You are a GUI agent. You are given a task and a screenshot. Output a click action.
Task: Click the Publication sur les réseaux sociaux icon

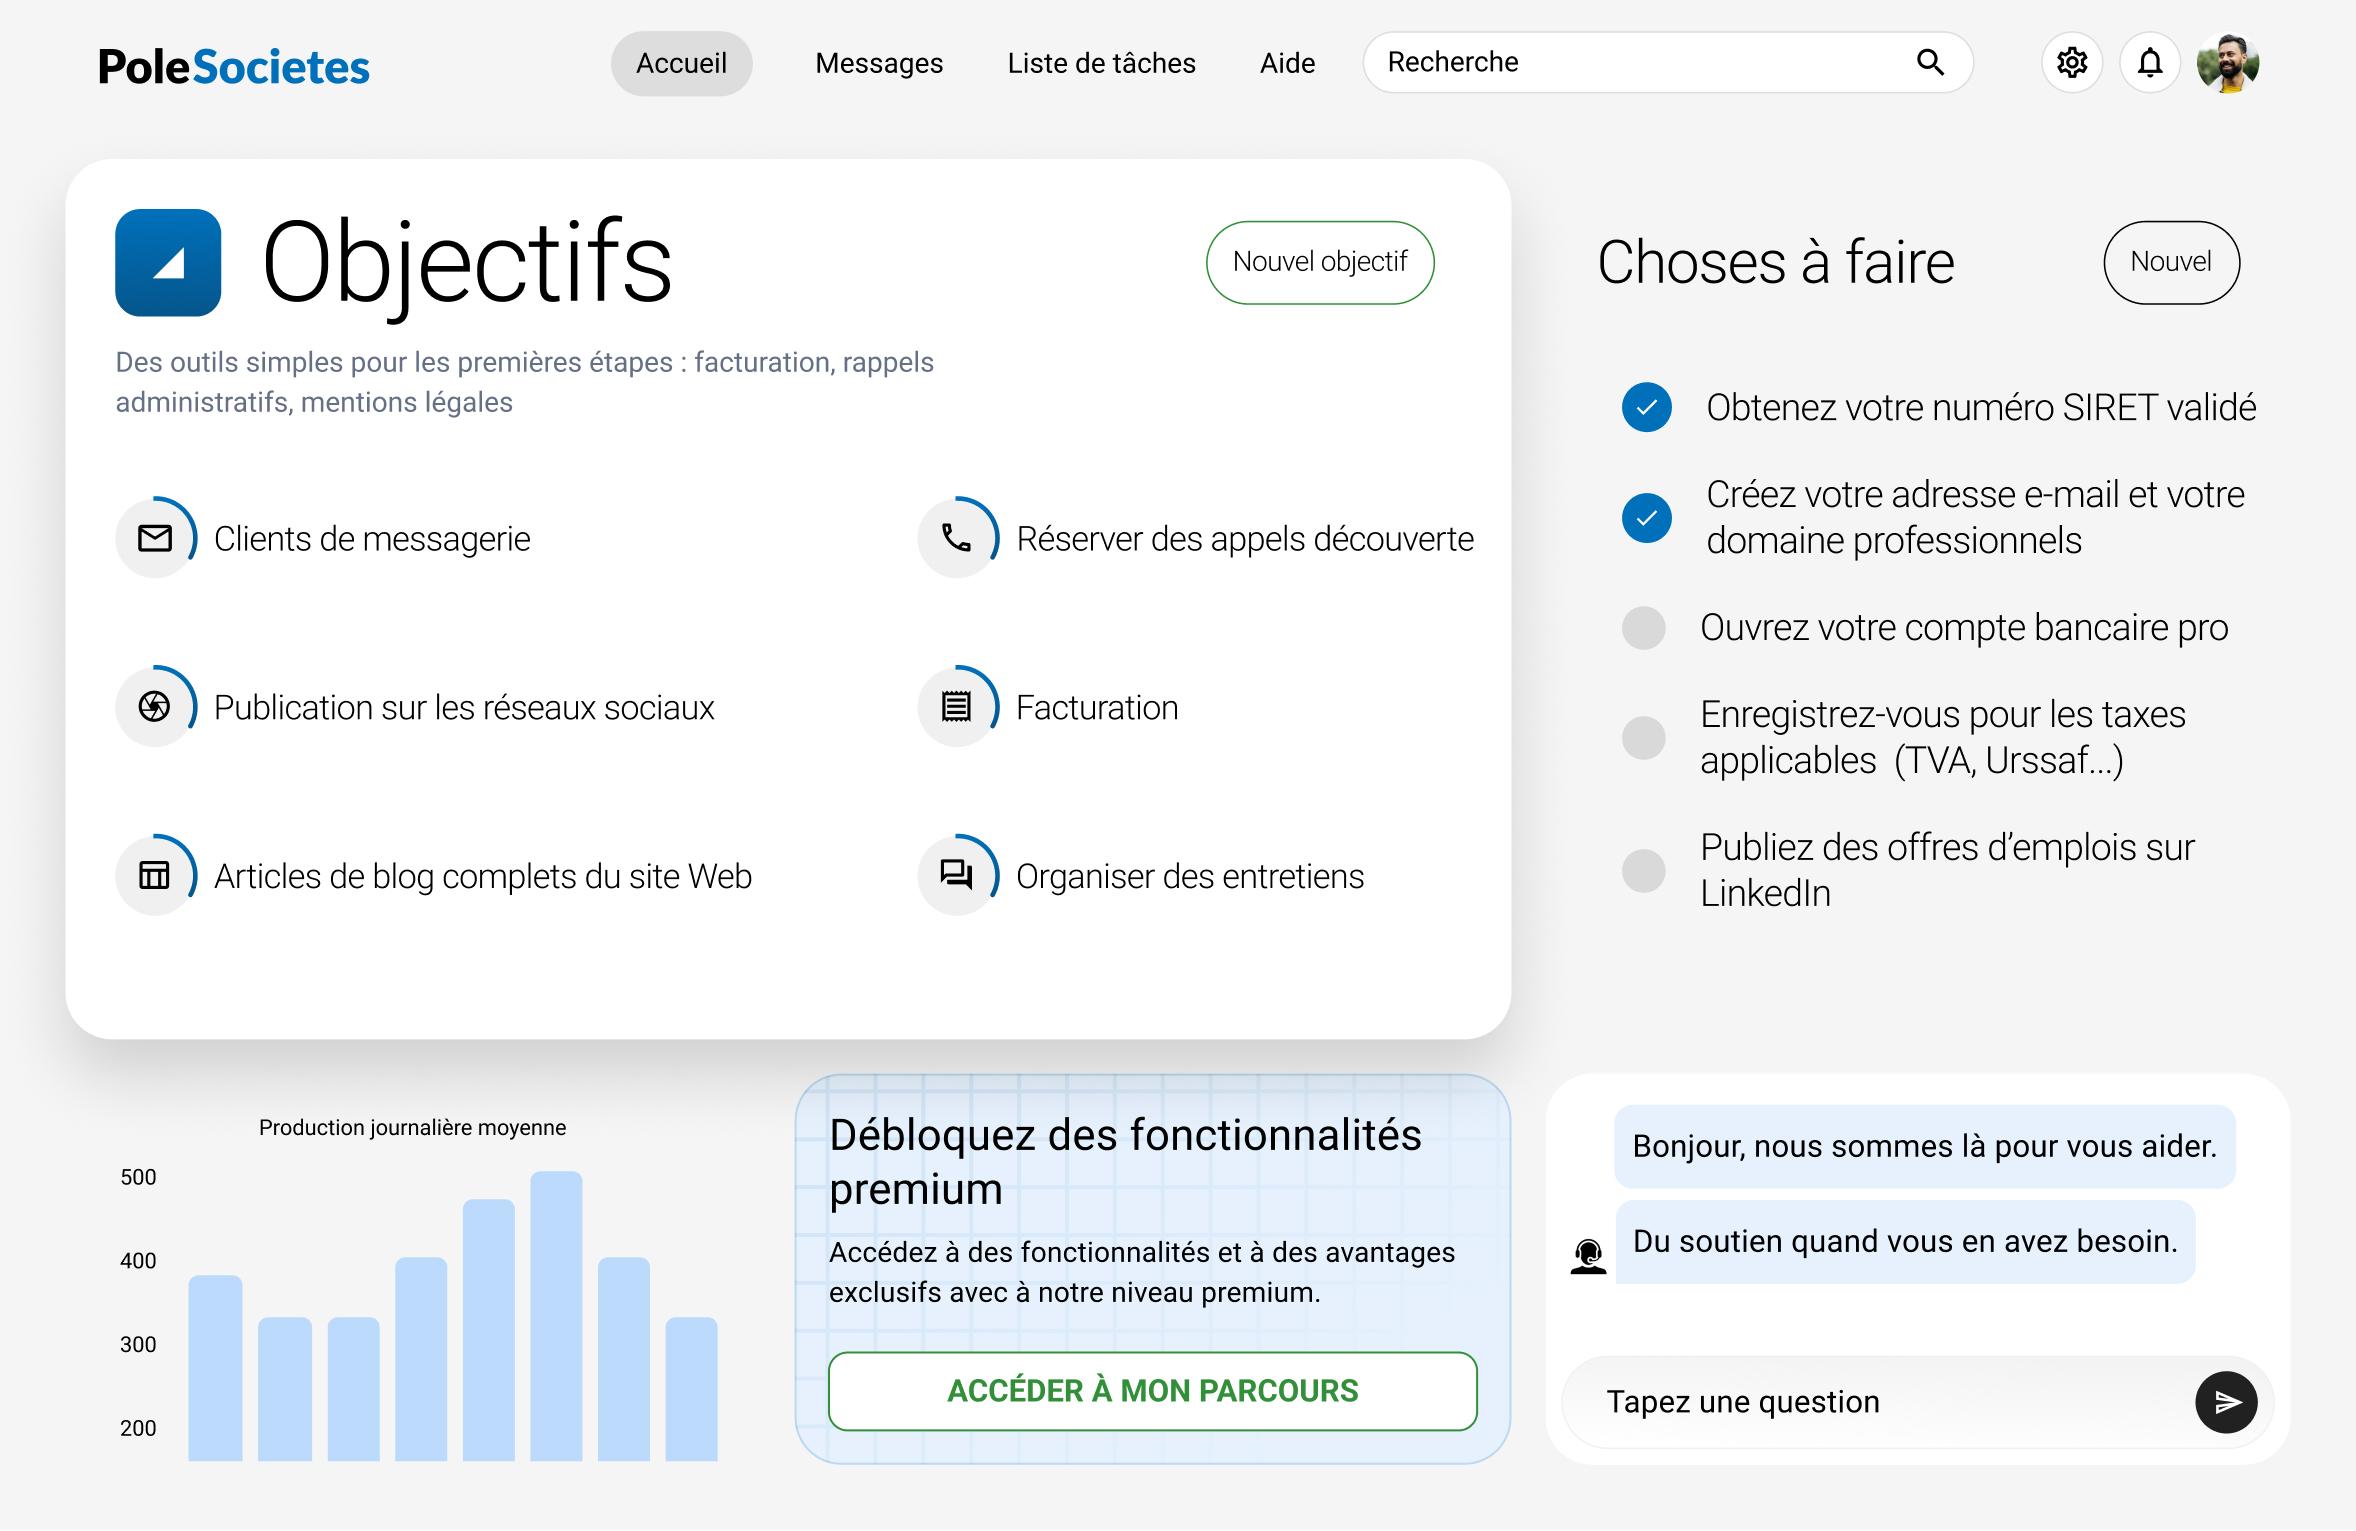coord(155,707)
